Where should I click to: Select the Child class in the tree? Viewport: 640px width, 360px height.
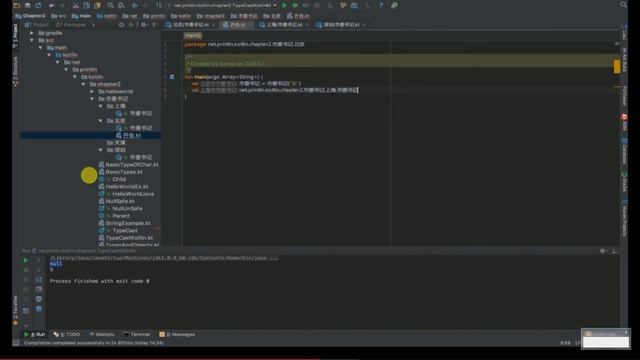[x=113, y=179]
